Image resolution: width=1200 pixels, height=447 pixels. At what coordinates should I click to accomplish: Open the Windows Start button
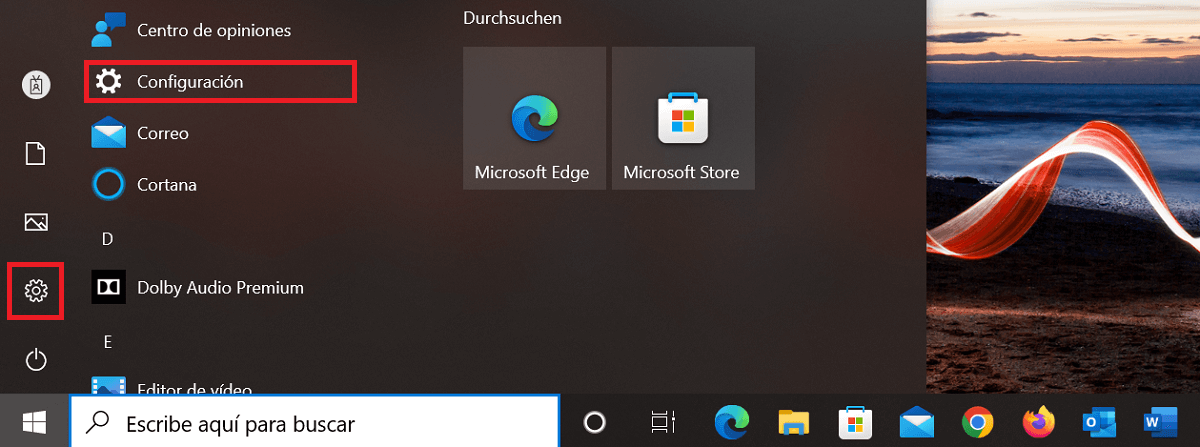[x=35, y=422]
